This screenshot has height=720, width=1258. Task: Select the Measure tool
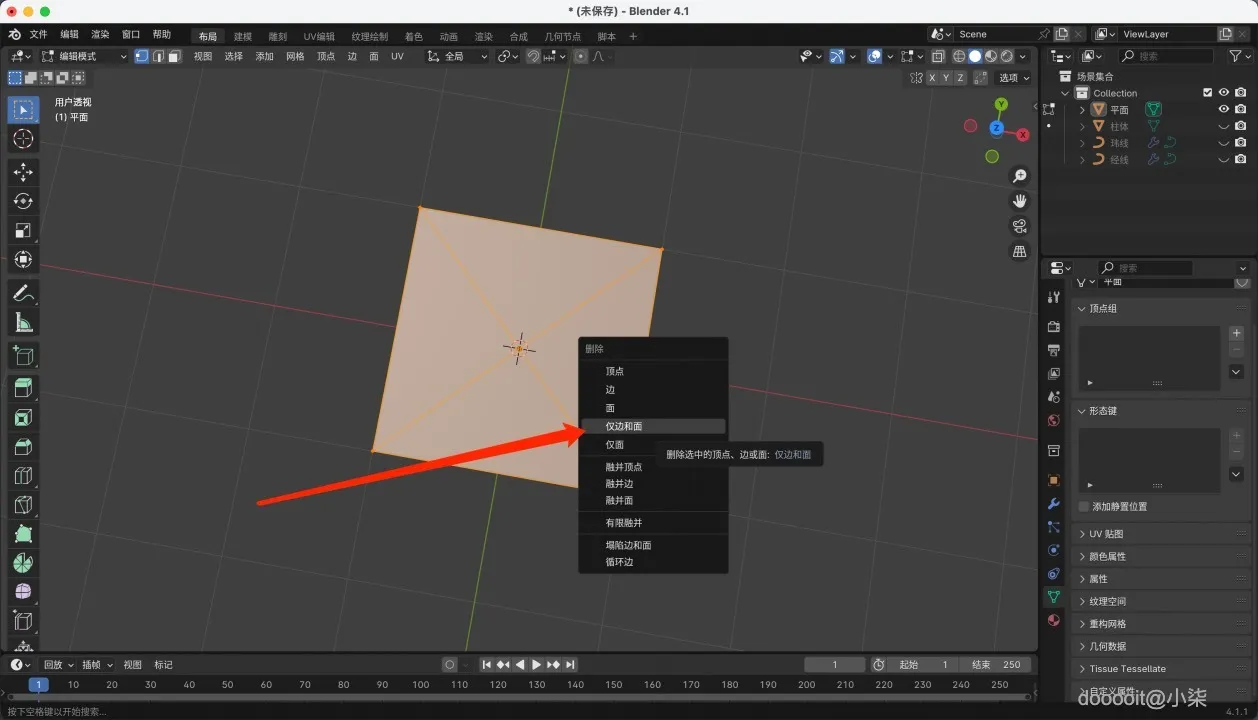(x=23, y=322)
